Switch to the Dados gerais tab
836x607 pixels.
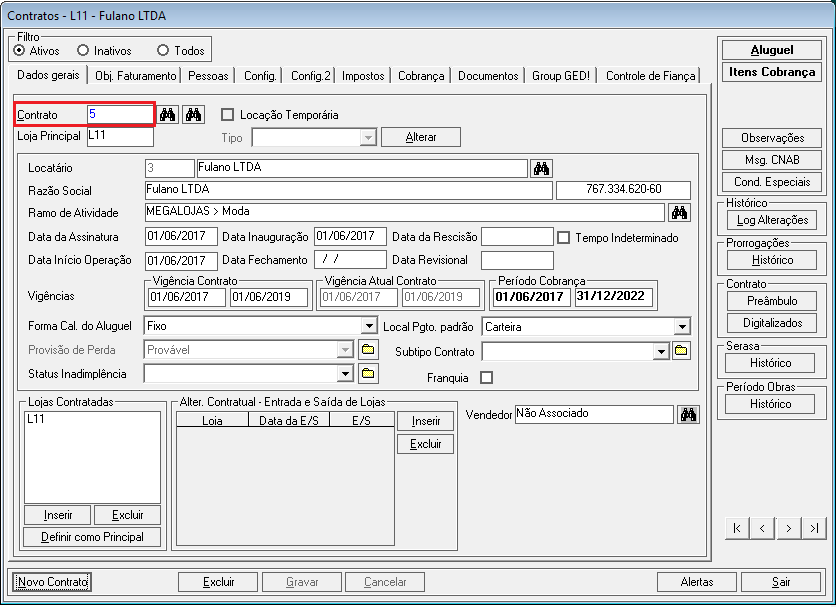tap(48, 75)
